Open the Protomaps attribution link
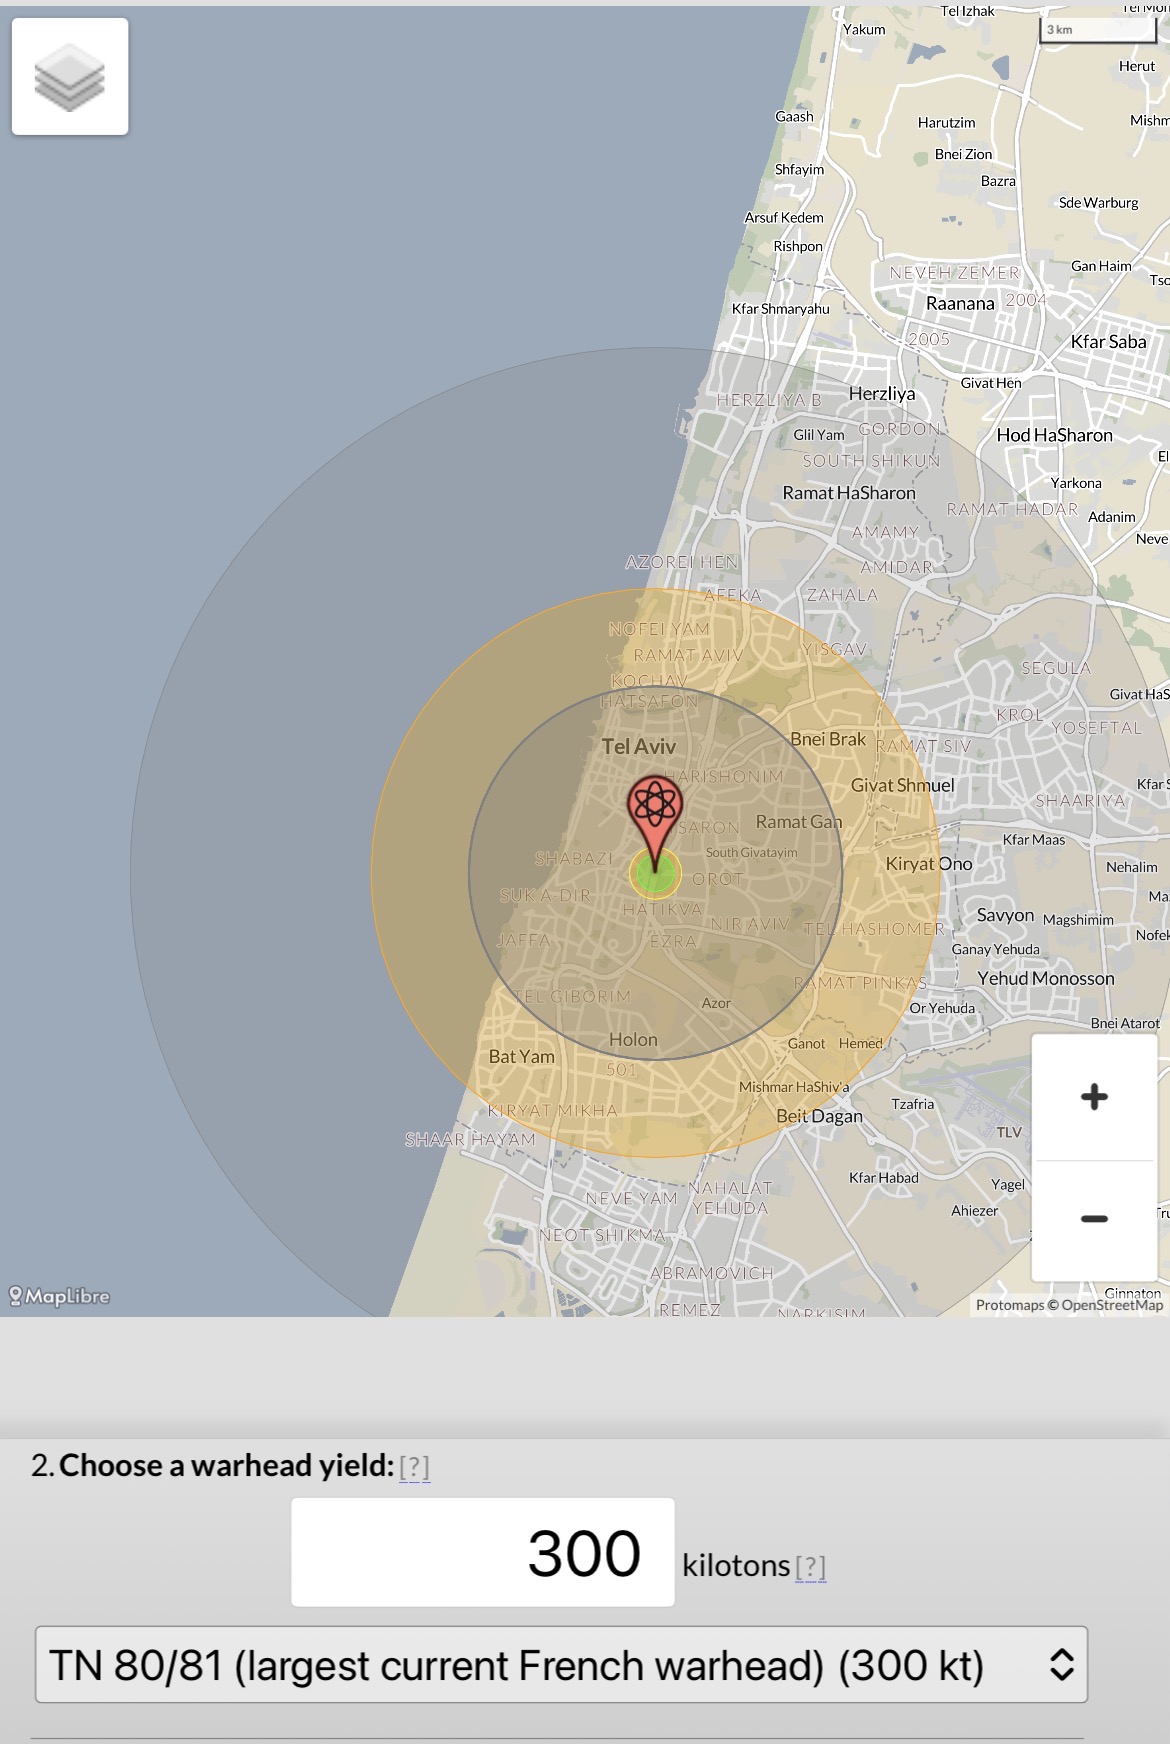The height and width of the screenshot is (1744, 1170). (x=1010, y=1305)
